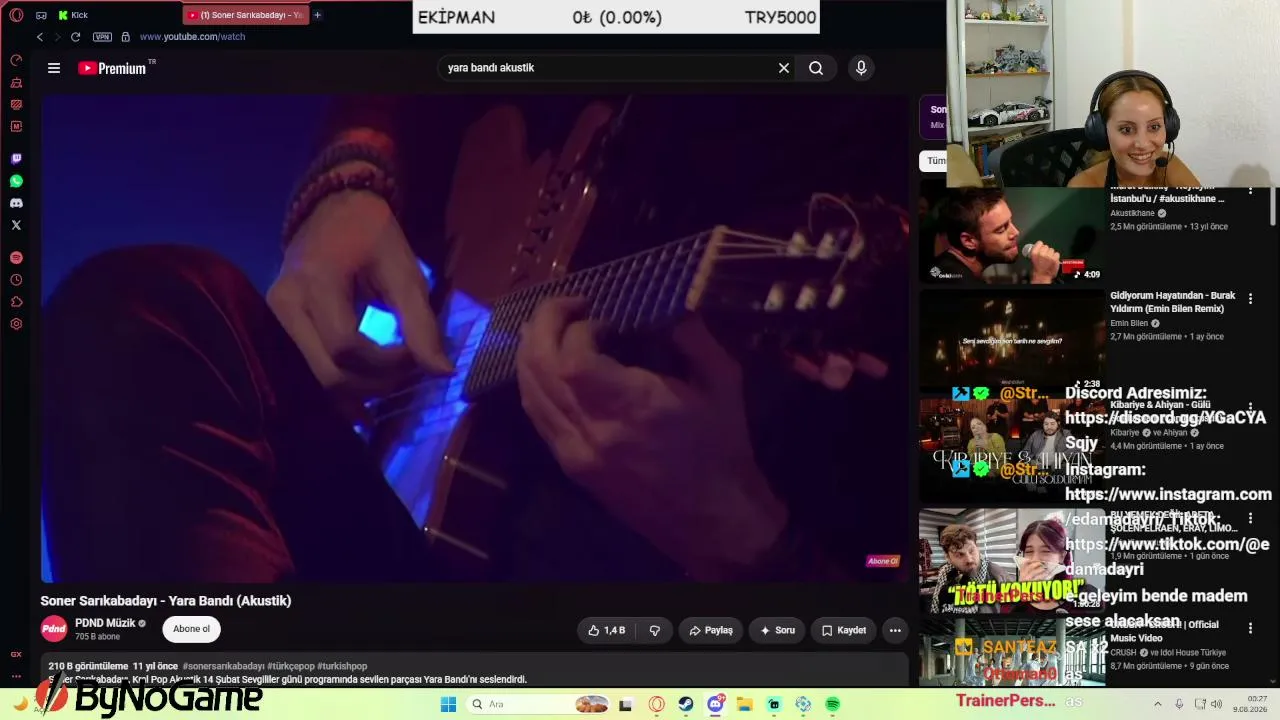Screen dimensions: 1280x720
Task: Open the PDND Müzik channel avatar
Action: pyautogui.click(x=54, y=629)
